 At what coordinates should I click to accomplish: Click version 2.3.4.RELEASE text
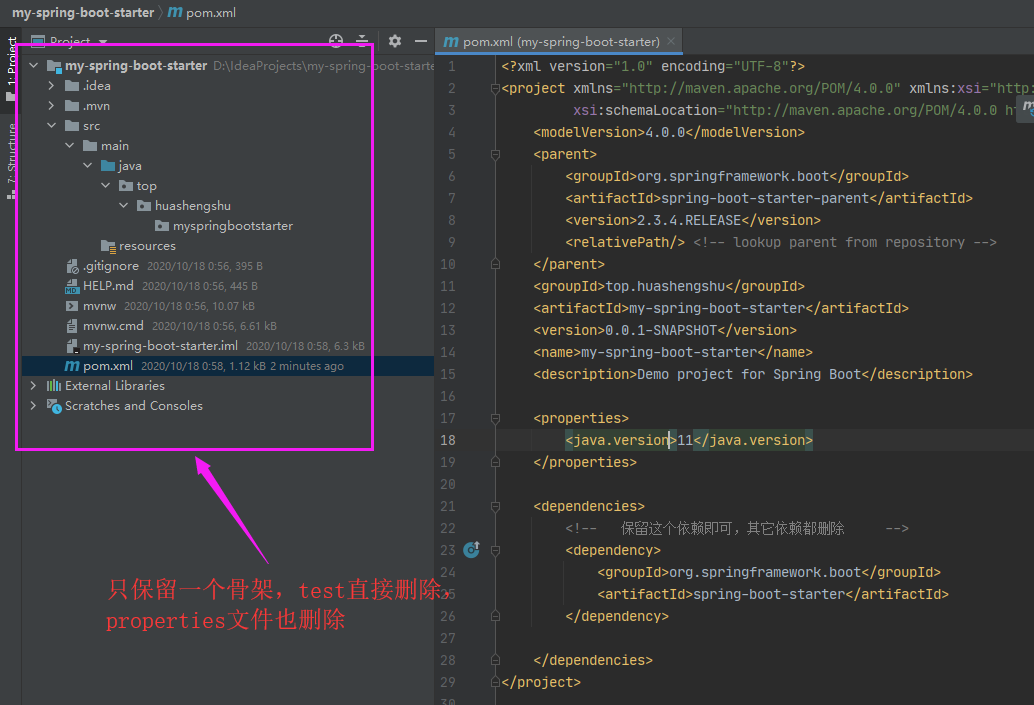[689, 220]
